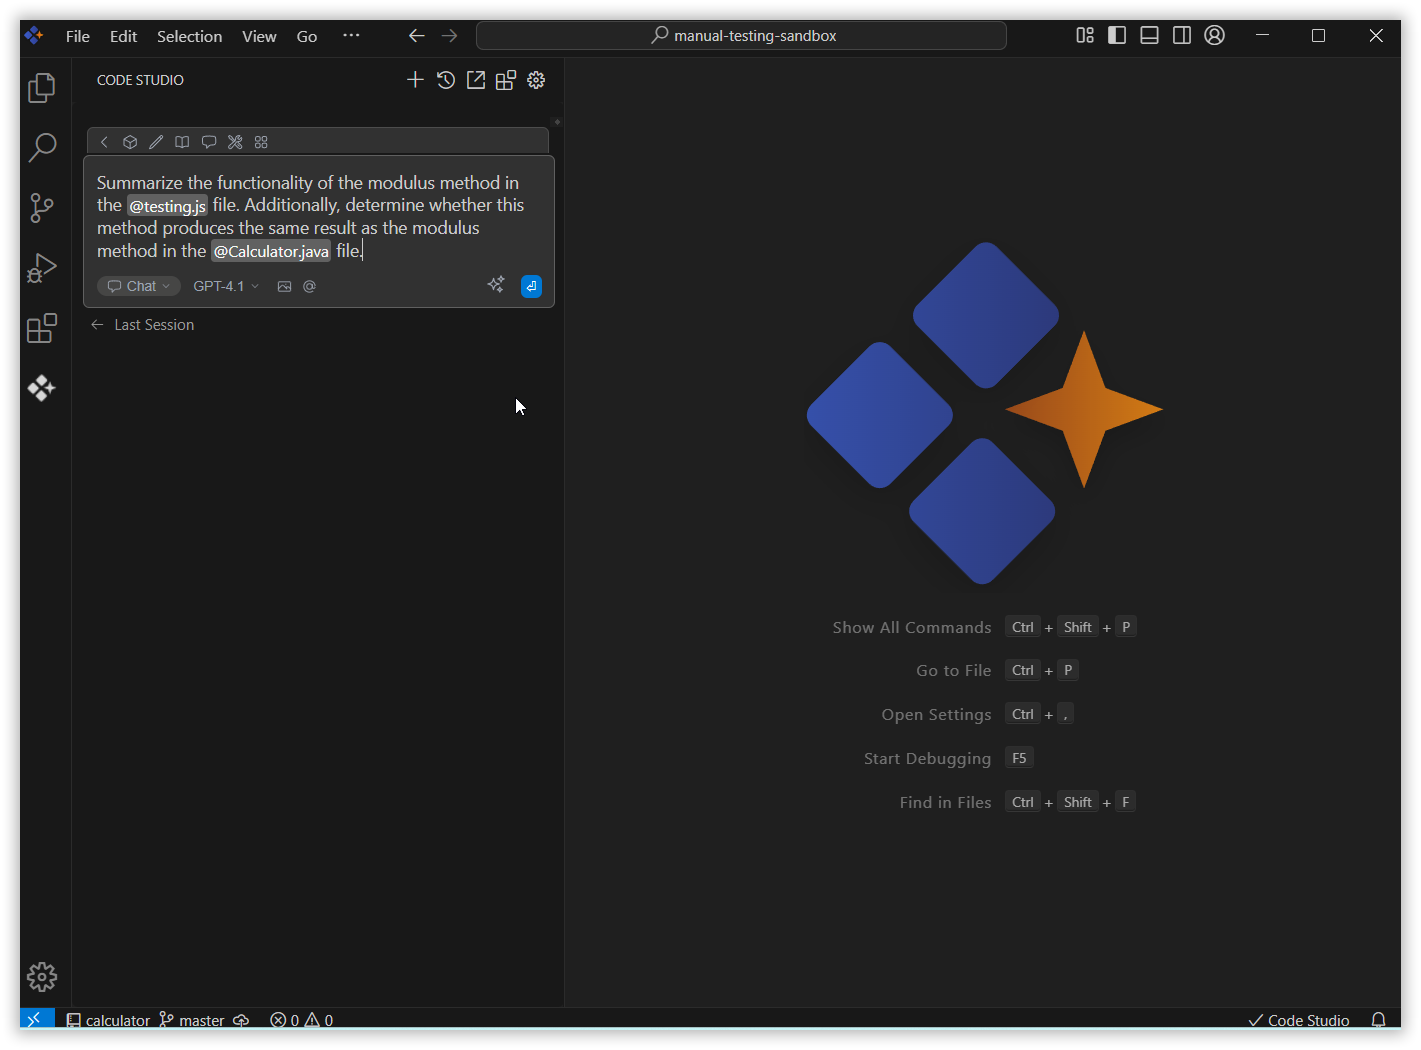Image resolution: width=1421 pixels, height=1050 pixels.
Task: Open the Selection menu
Action: [x=189, y=36]
